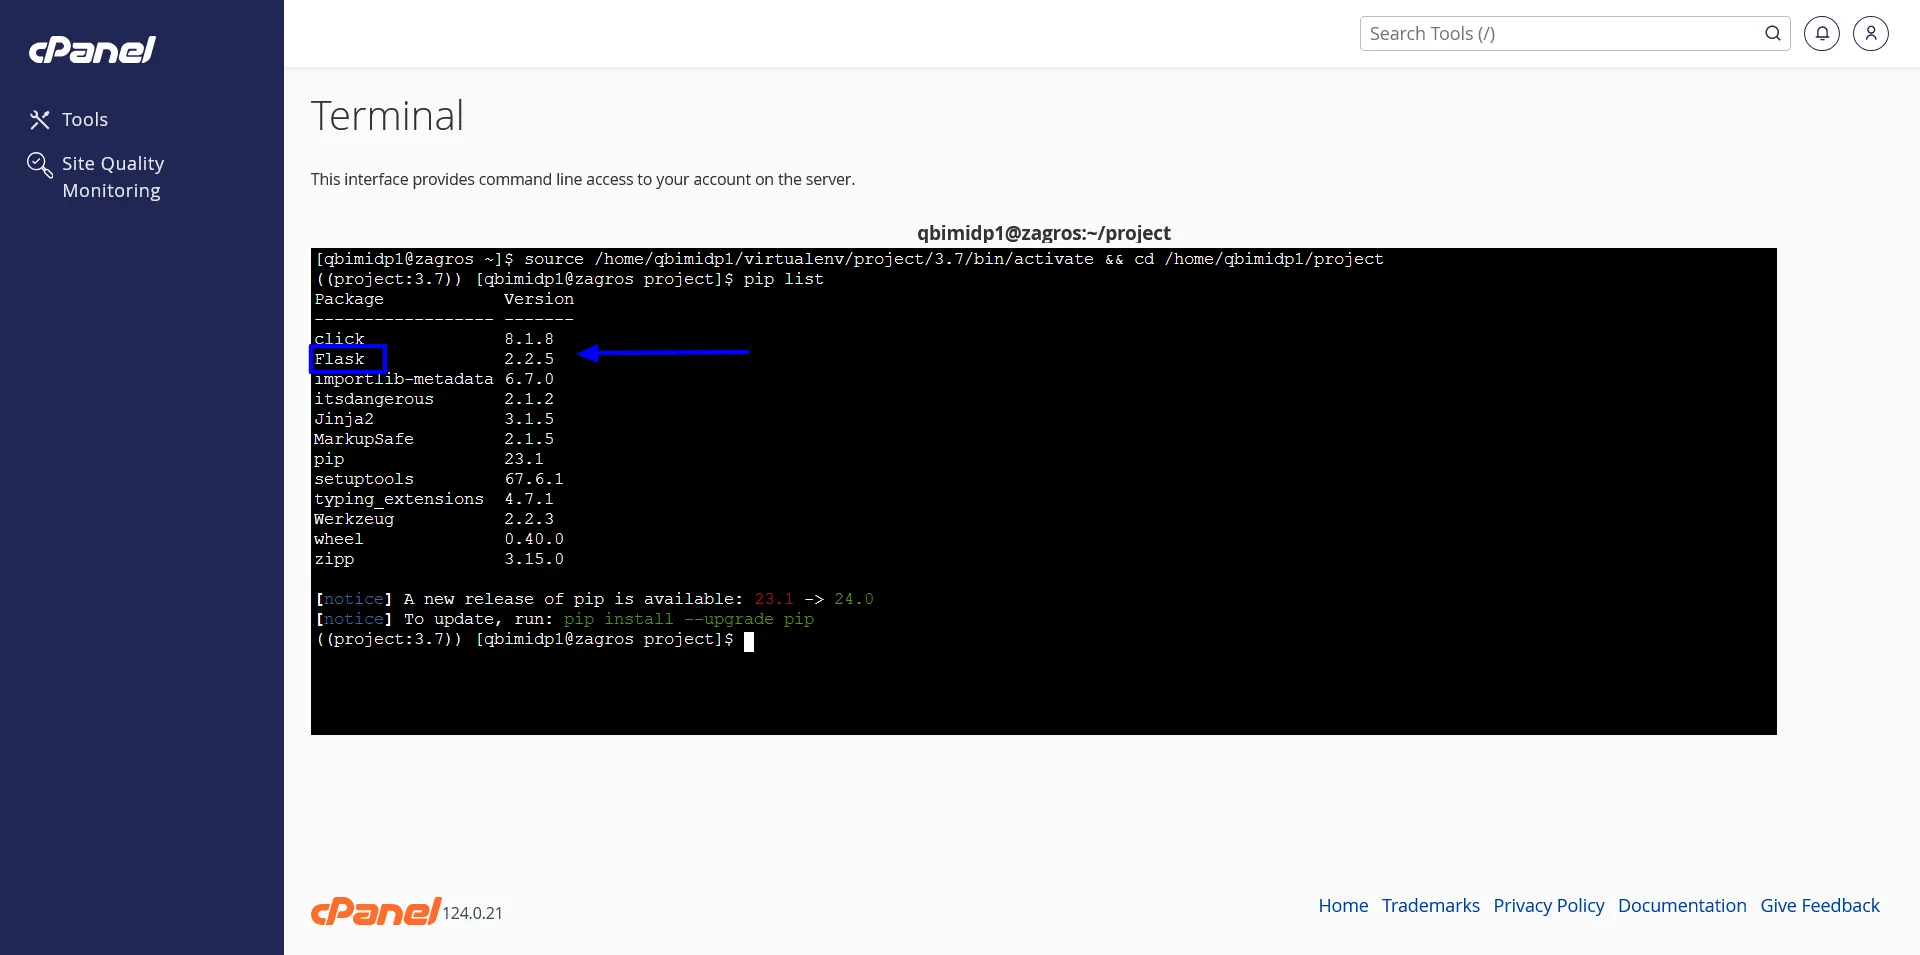Click Flask version 2.2.5

coord(529,359)
